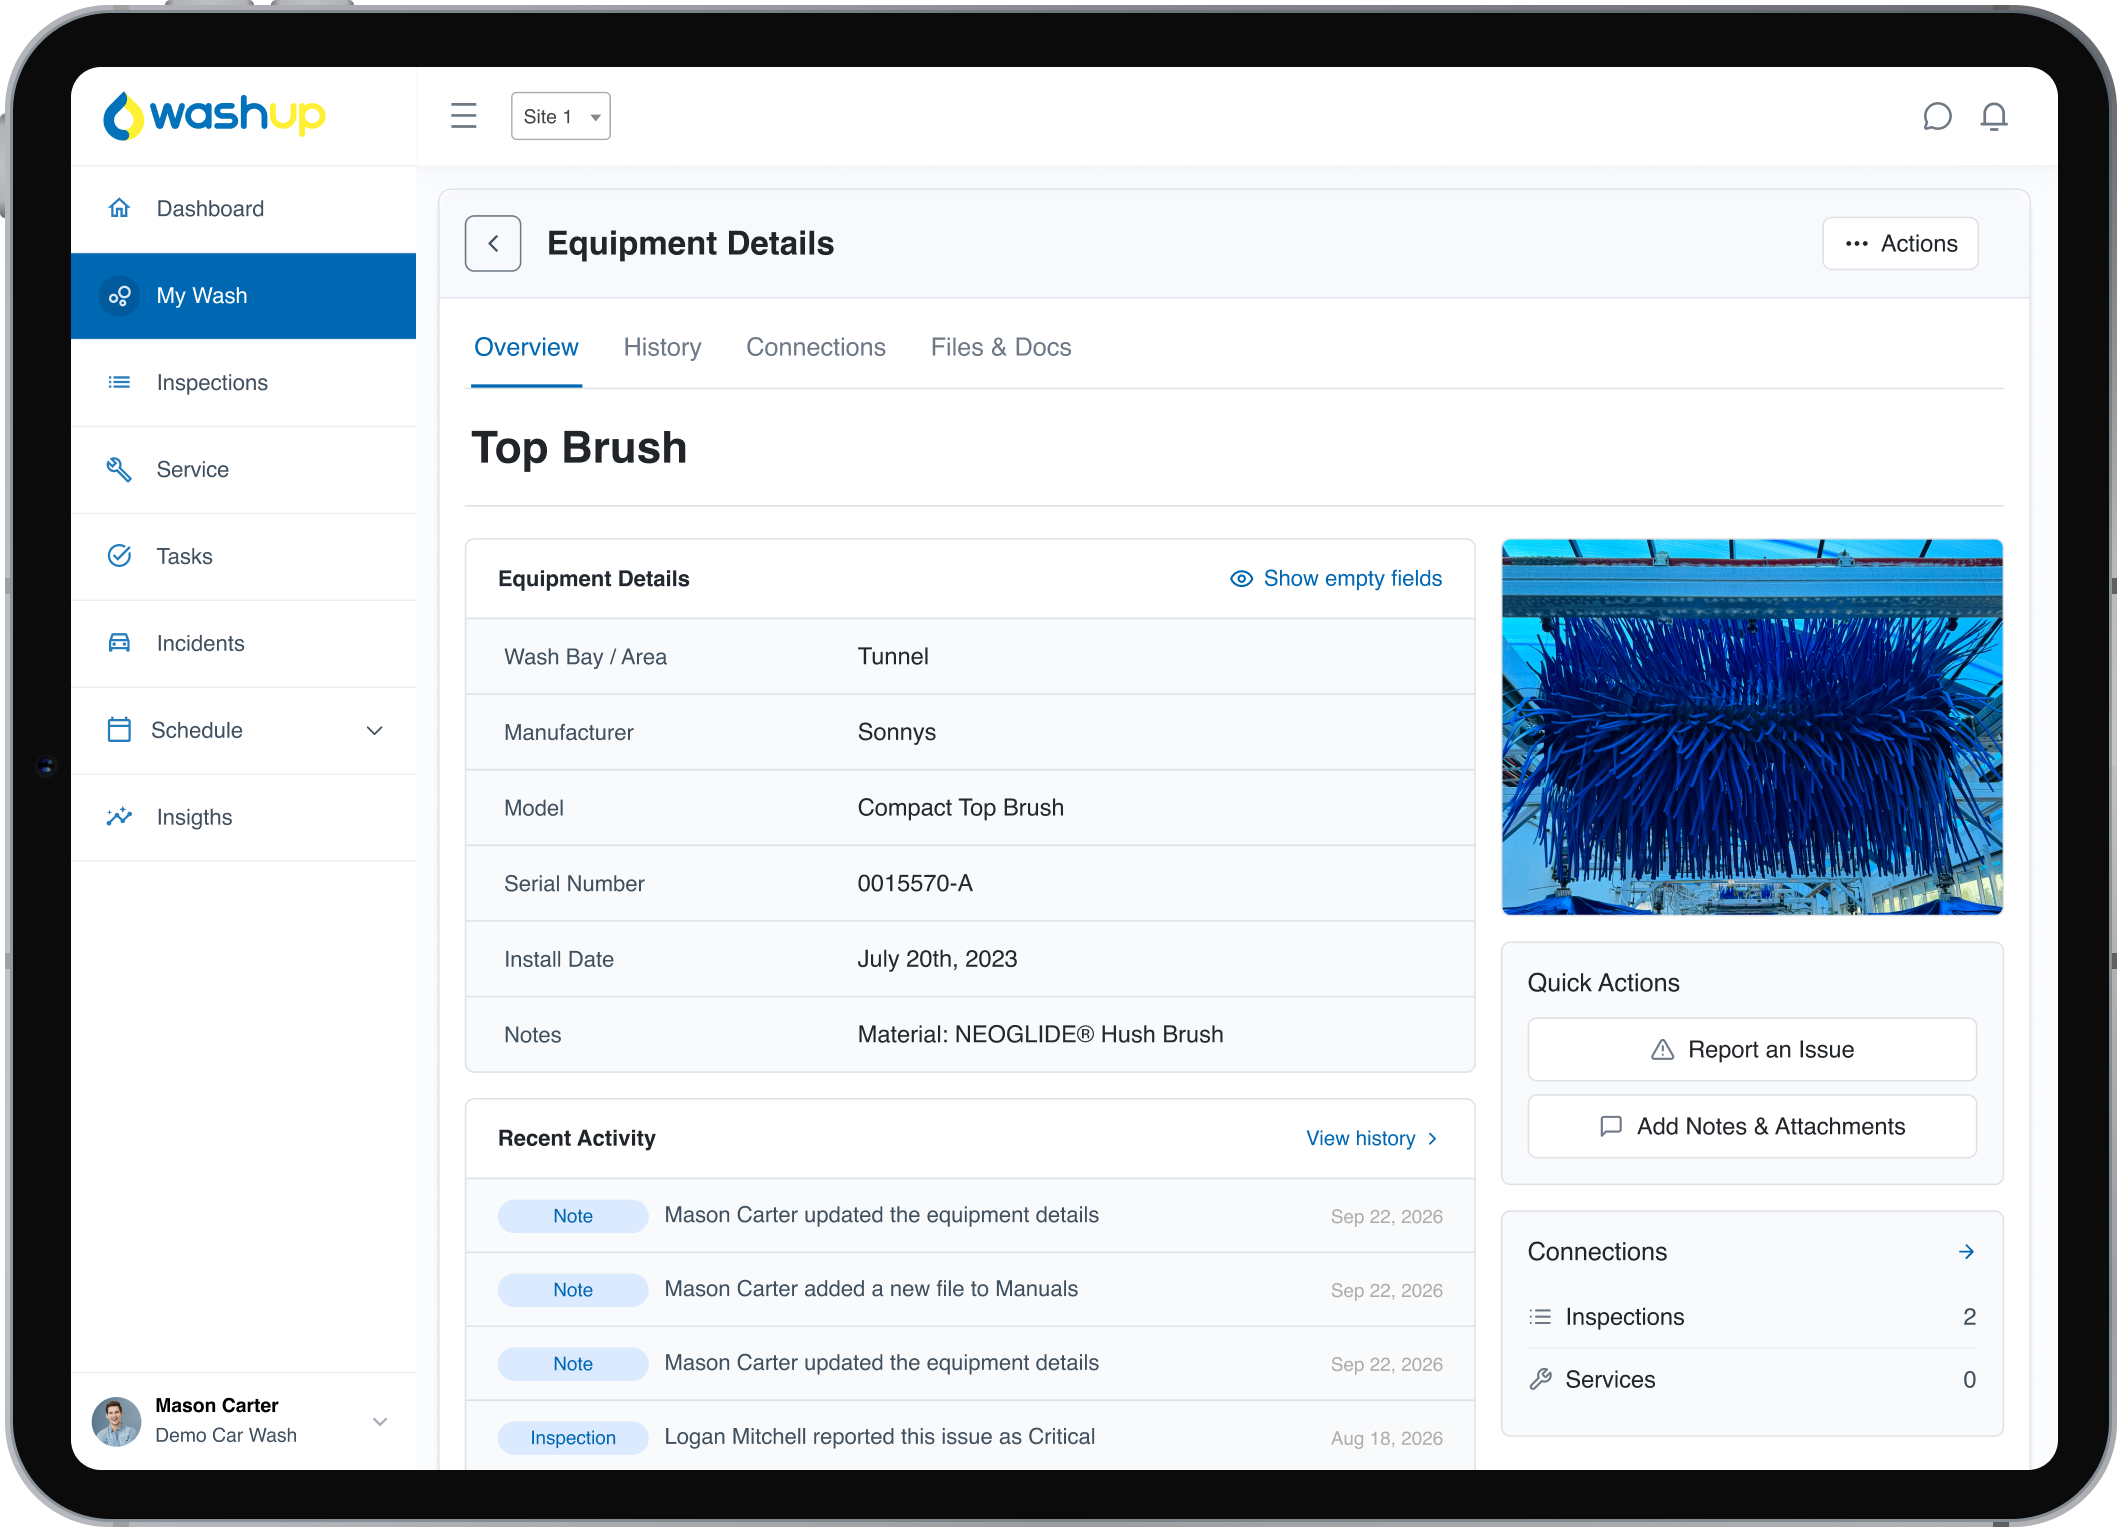The width and height of the screenshot is (2117, 1527).
Task: Open the Site 1 dropdown
Action: coord(560,116)
